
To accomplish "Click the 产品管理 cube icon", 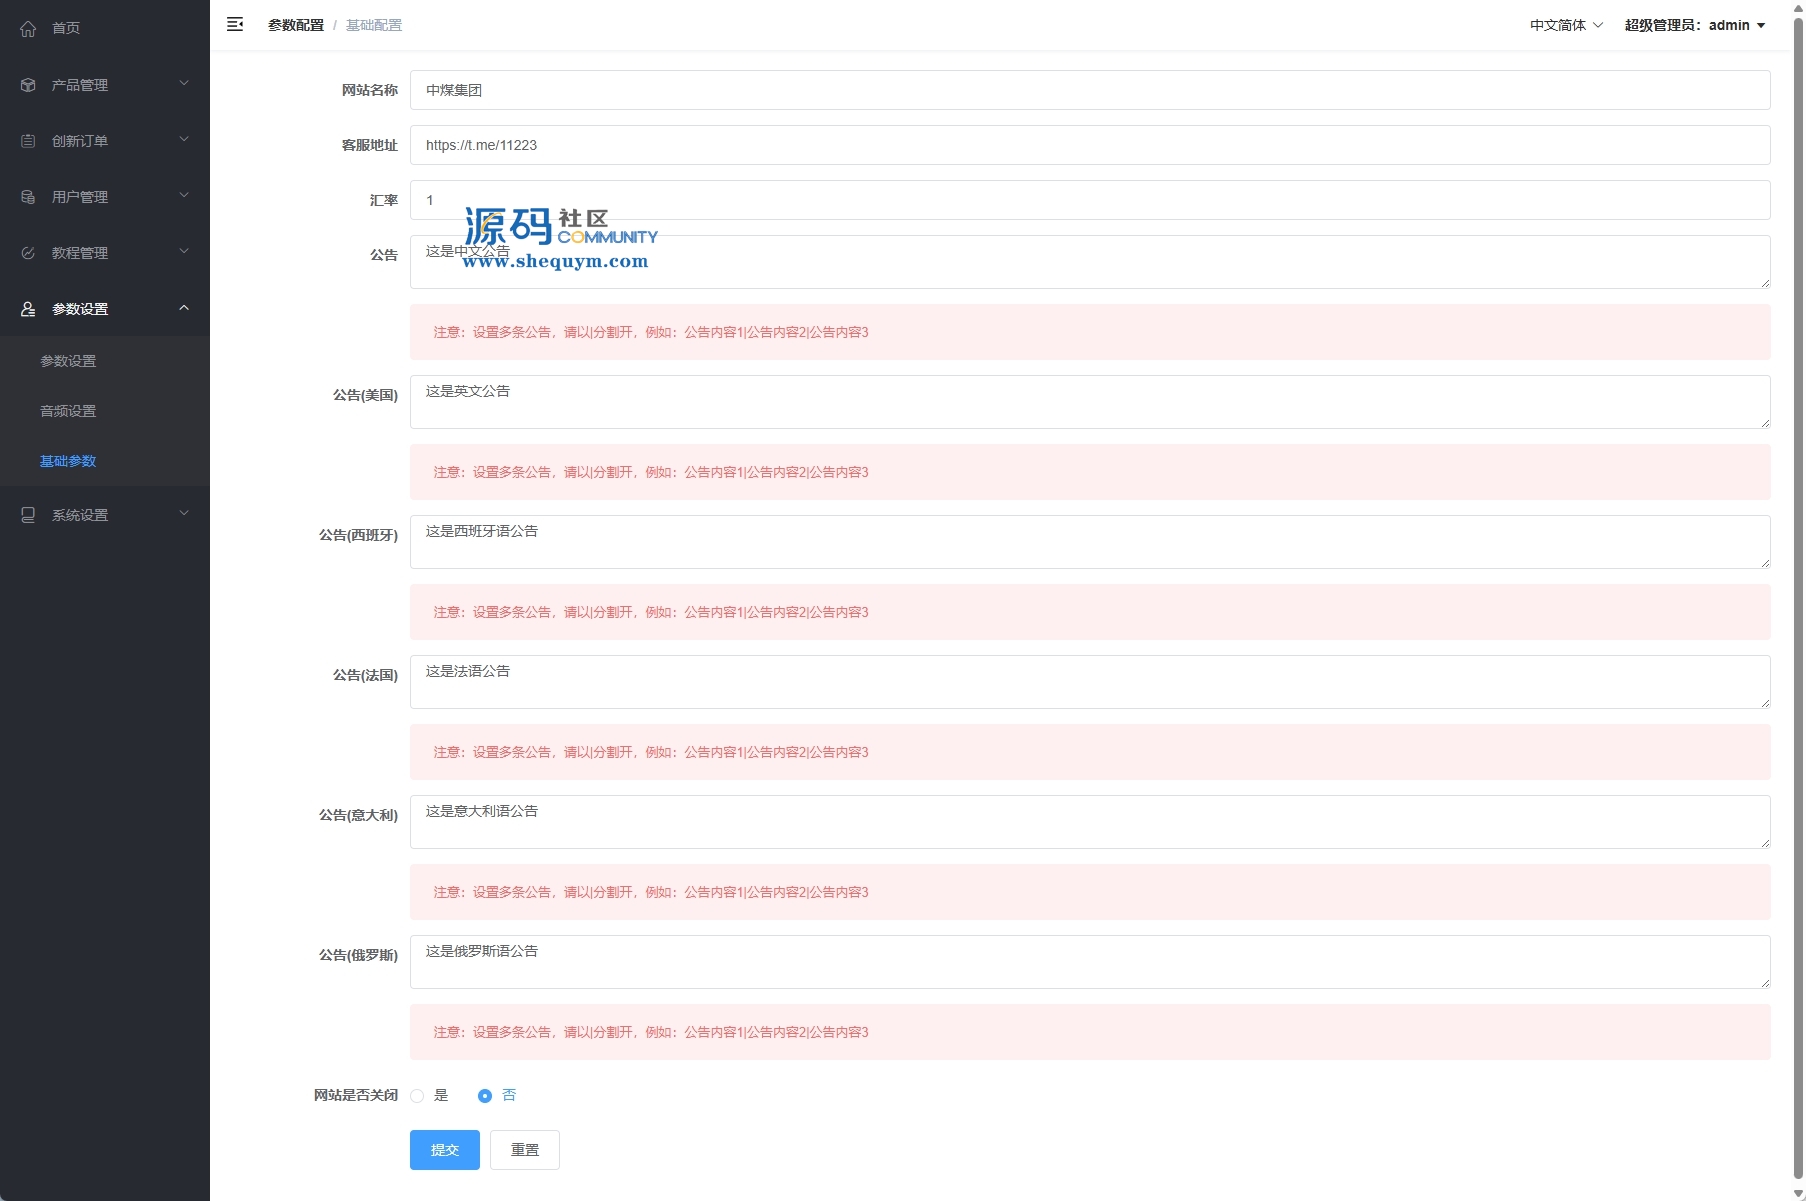I will click(x=28, y=85).
